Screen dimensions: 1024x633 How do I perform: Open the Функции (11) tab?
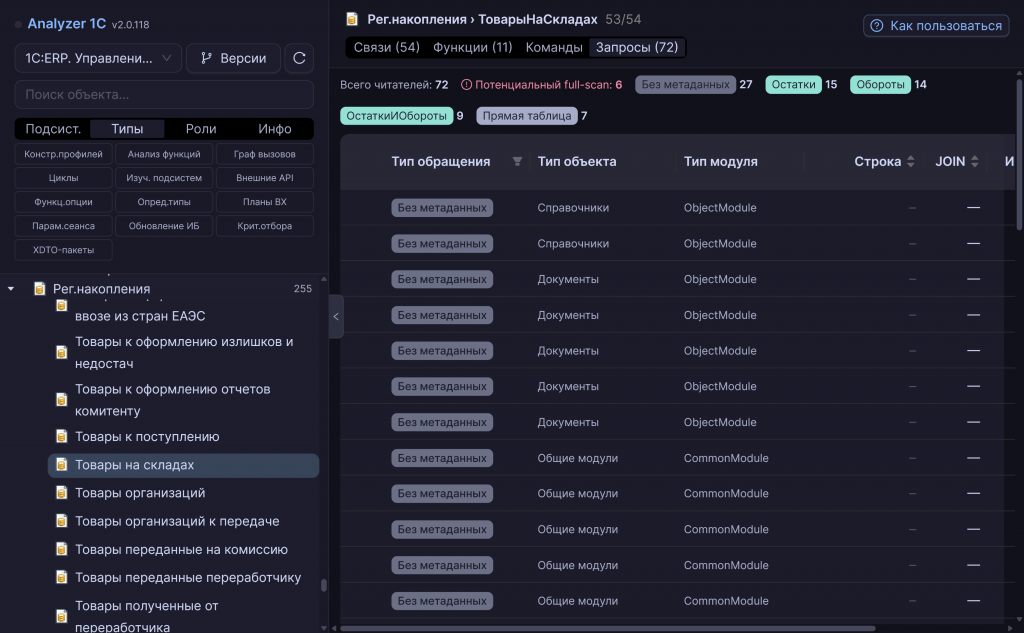tap(473, 47)
